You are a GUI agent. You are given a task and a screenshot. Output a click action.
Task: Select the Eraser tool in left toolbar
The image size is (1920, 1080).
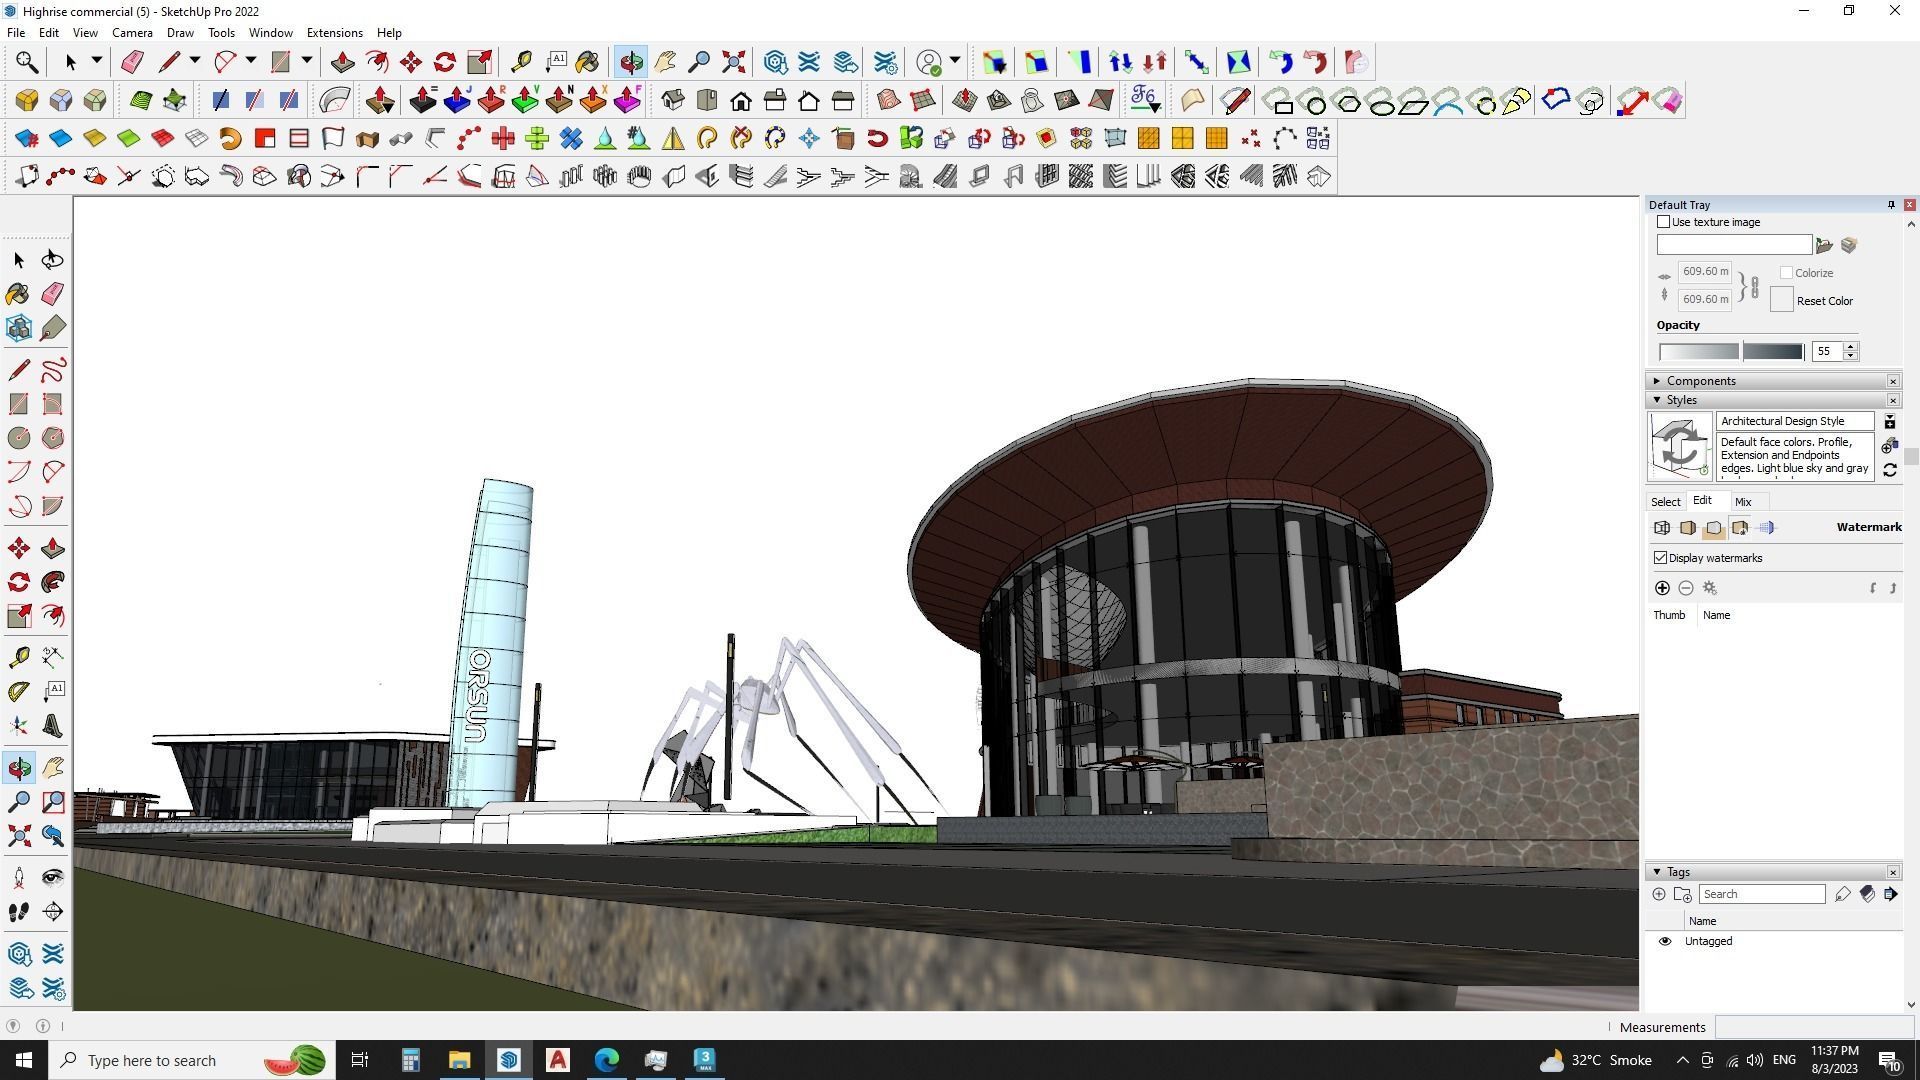(53, 294)
